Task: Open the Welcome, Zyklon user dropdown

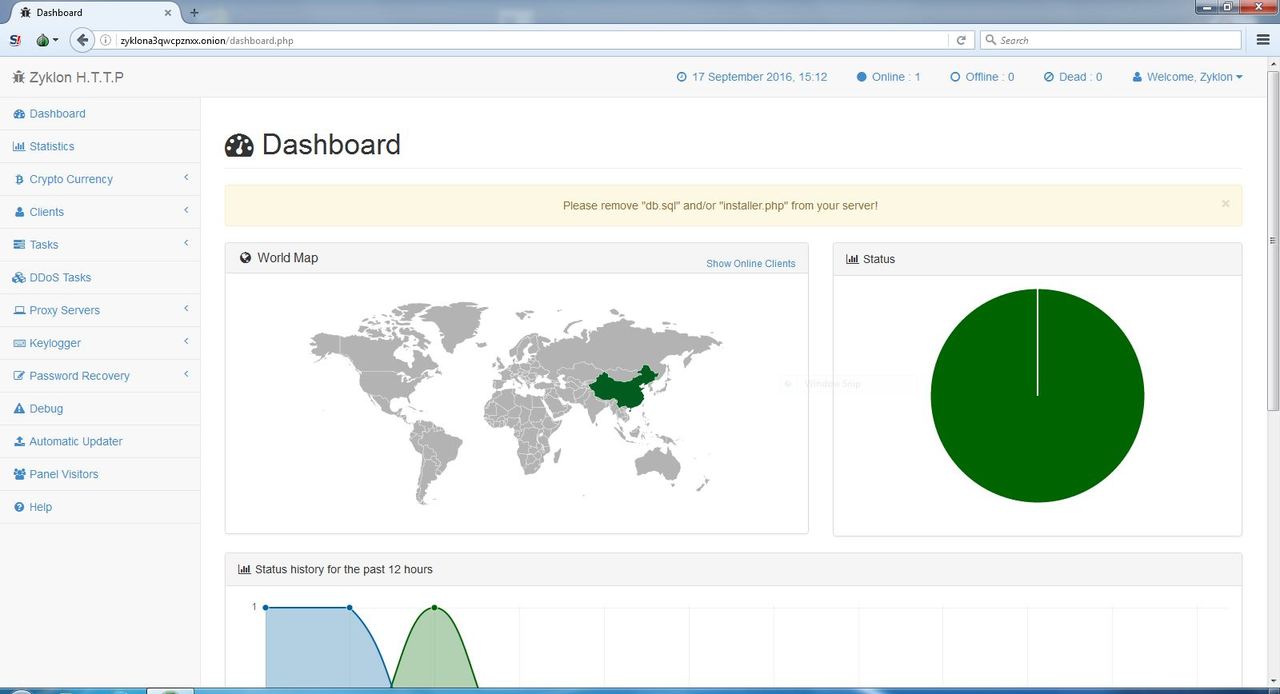Action: click(x=1188, y=77)
